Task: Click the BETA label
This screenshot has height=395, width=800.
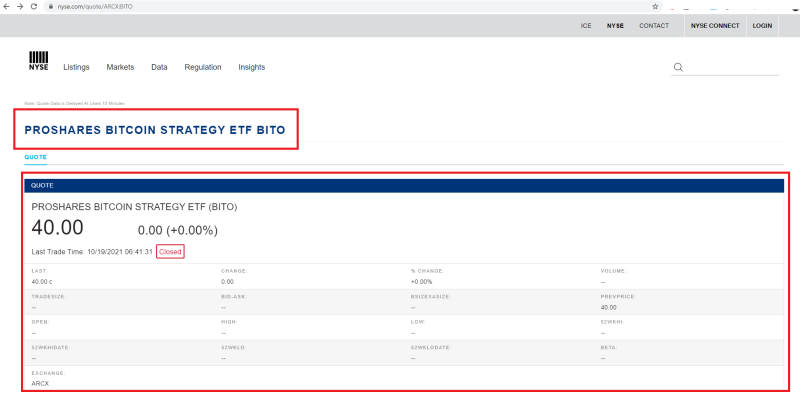Action: 609,347
